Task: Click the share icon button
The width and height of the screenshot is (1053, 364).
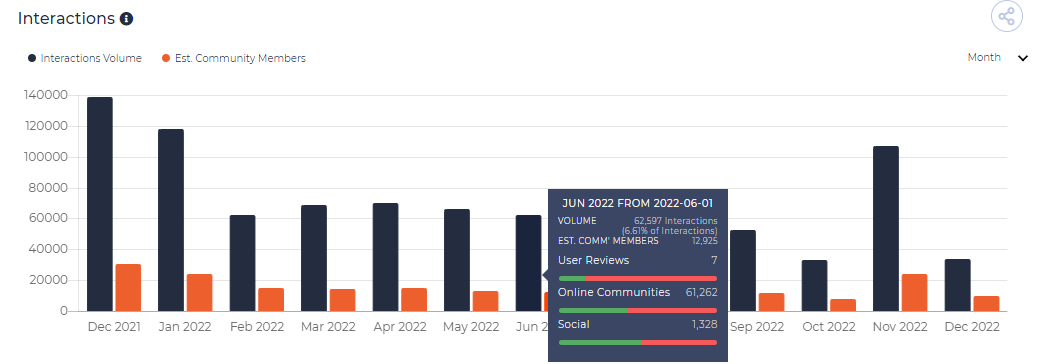Action: 1006,17
